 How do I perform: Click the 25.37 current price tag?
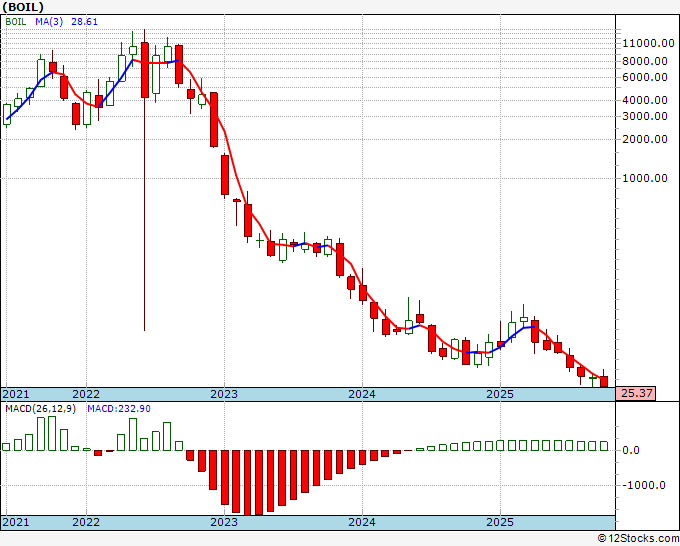pyautogui.click(x=635, y=393)
